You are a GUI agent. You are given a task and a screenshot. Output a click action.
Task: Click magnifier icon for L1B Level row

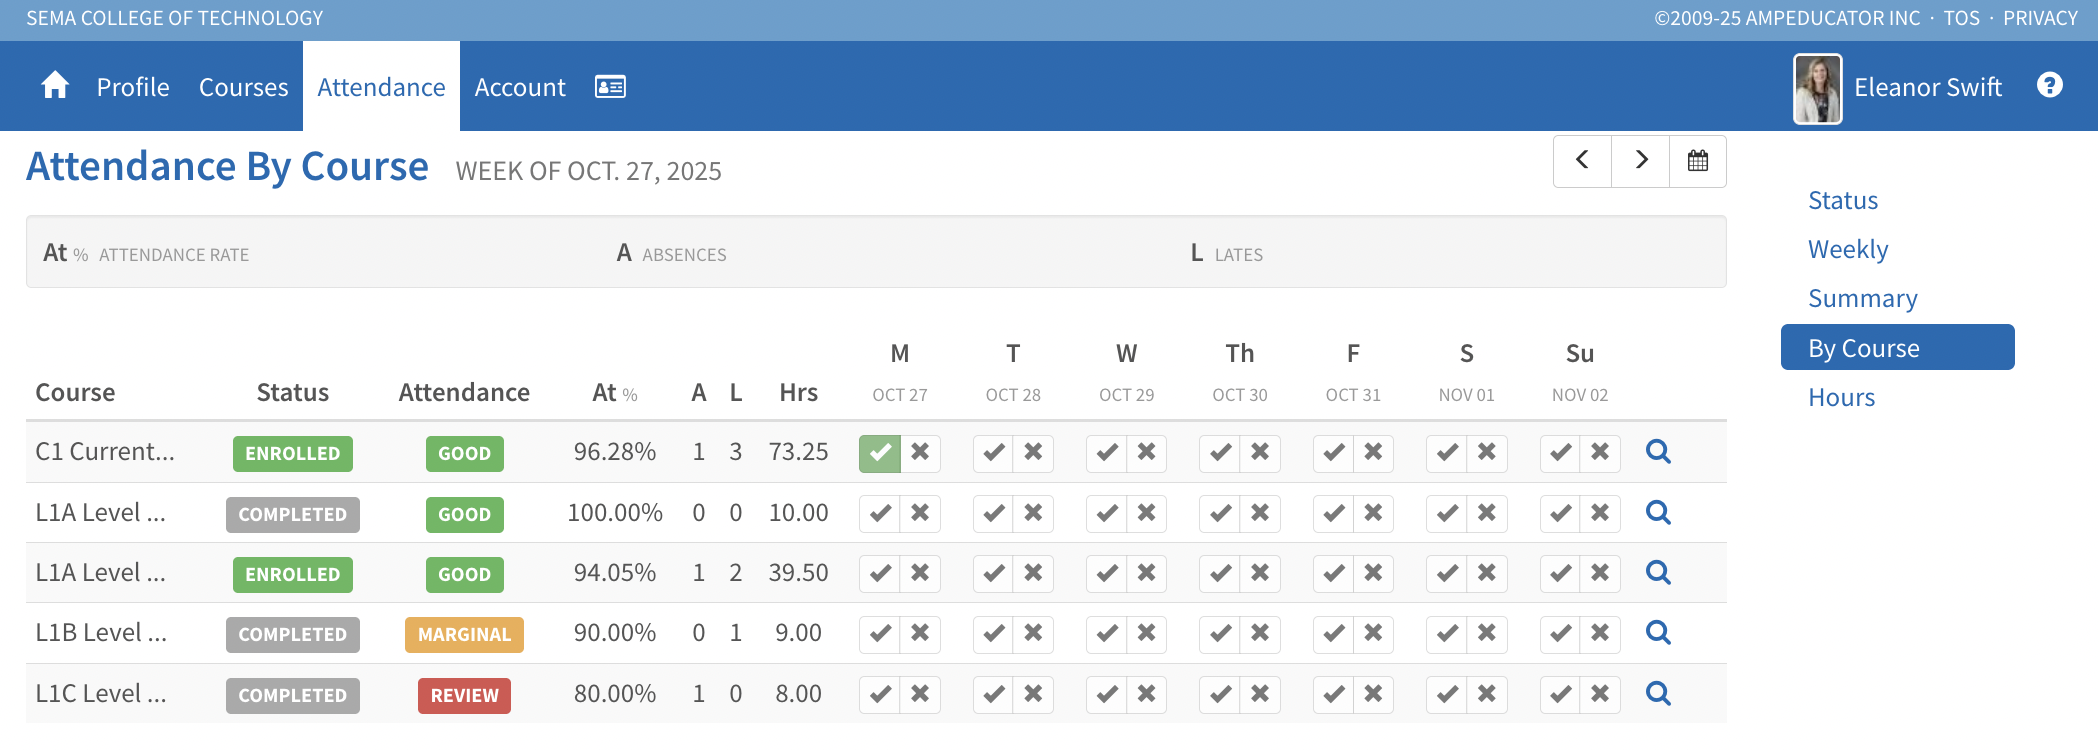coord(1658,633)
